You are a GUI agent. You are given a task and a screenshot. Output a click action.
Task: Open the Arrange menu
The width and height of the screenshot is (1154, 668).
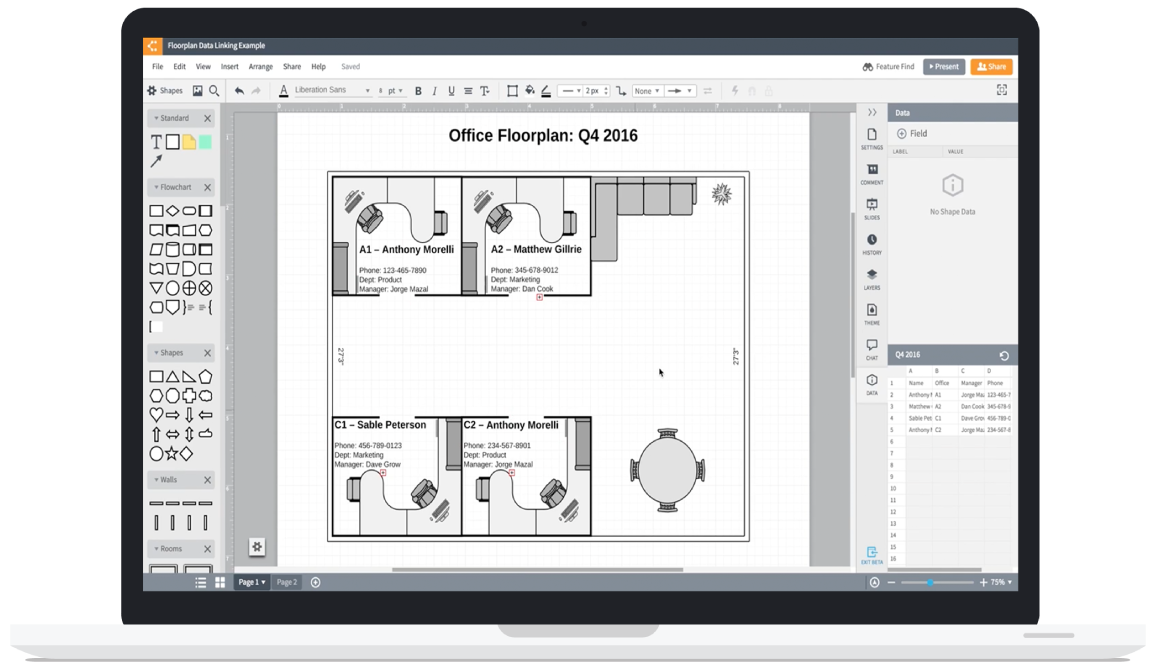[x=261, y=67]
